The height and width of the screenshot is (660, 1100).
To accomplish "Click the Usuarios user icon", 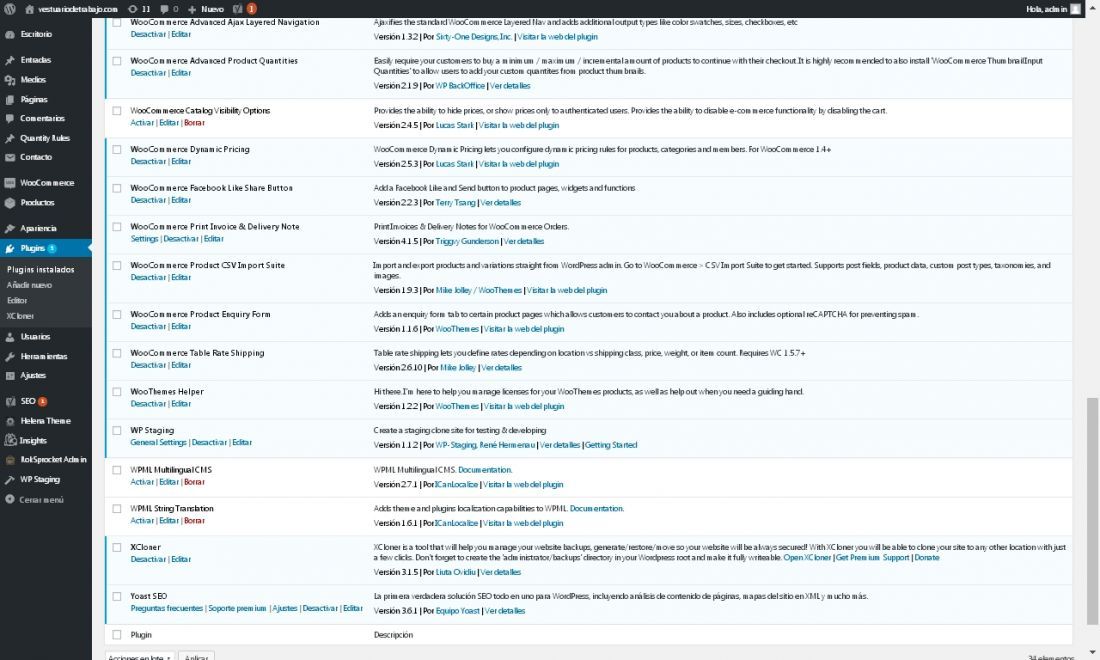I will tap(10, 337).
